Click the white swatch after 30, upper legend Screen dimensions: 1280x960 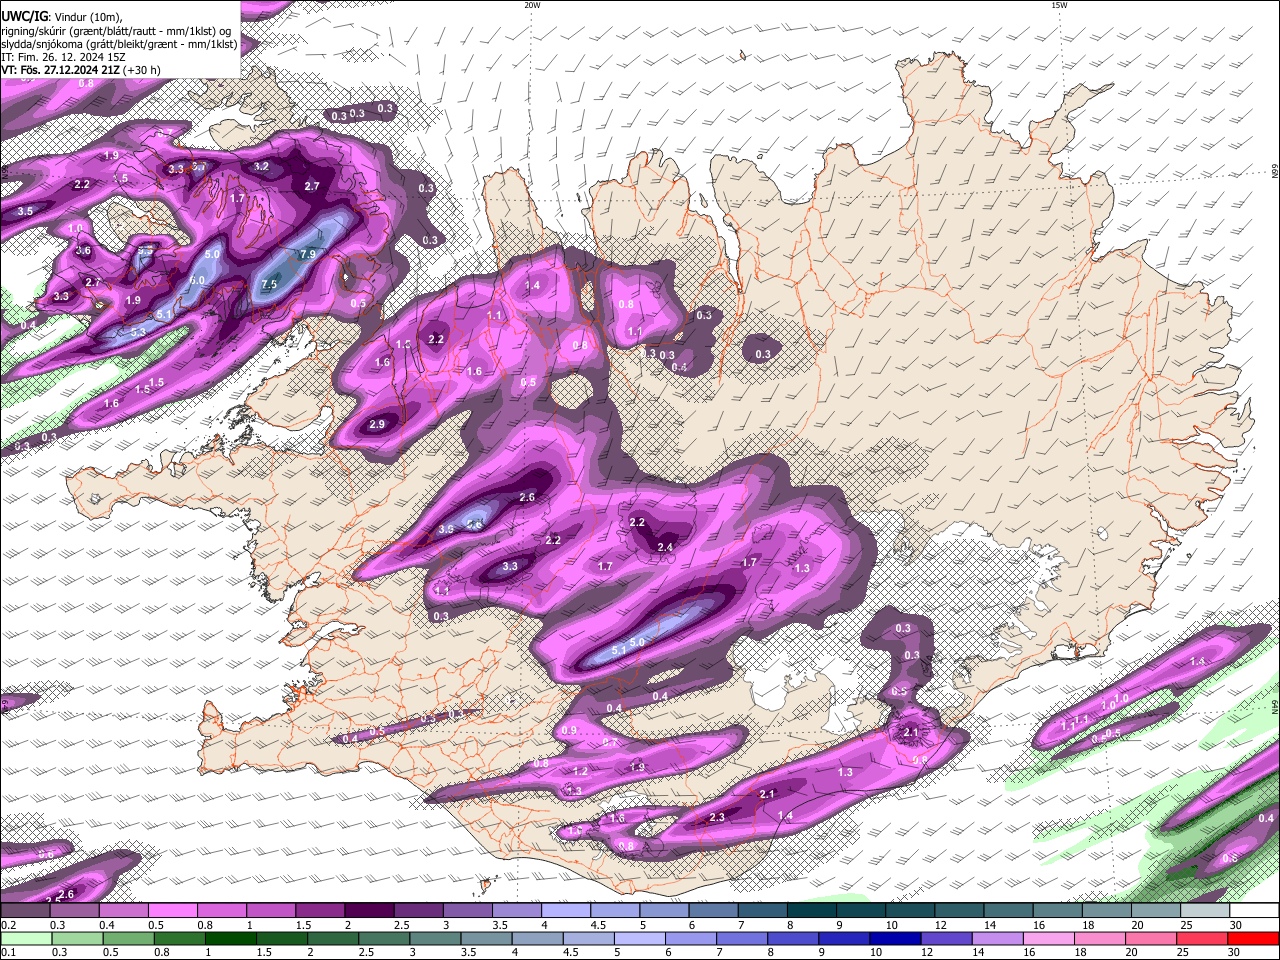(x=1254, y=911)
